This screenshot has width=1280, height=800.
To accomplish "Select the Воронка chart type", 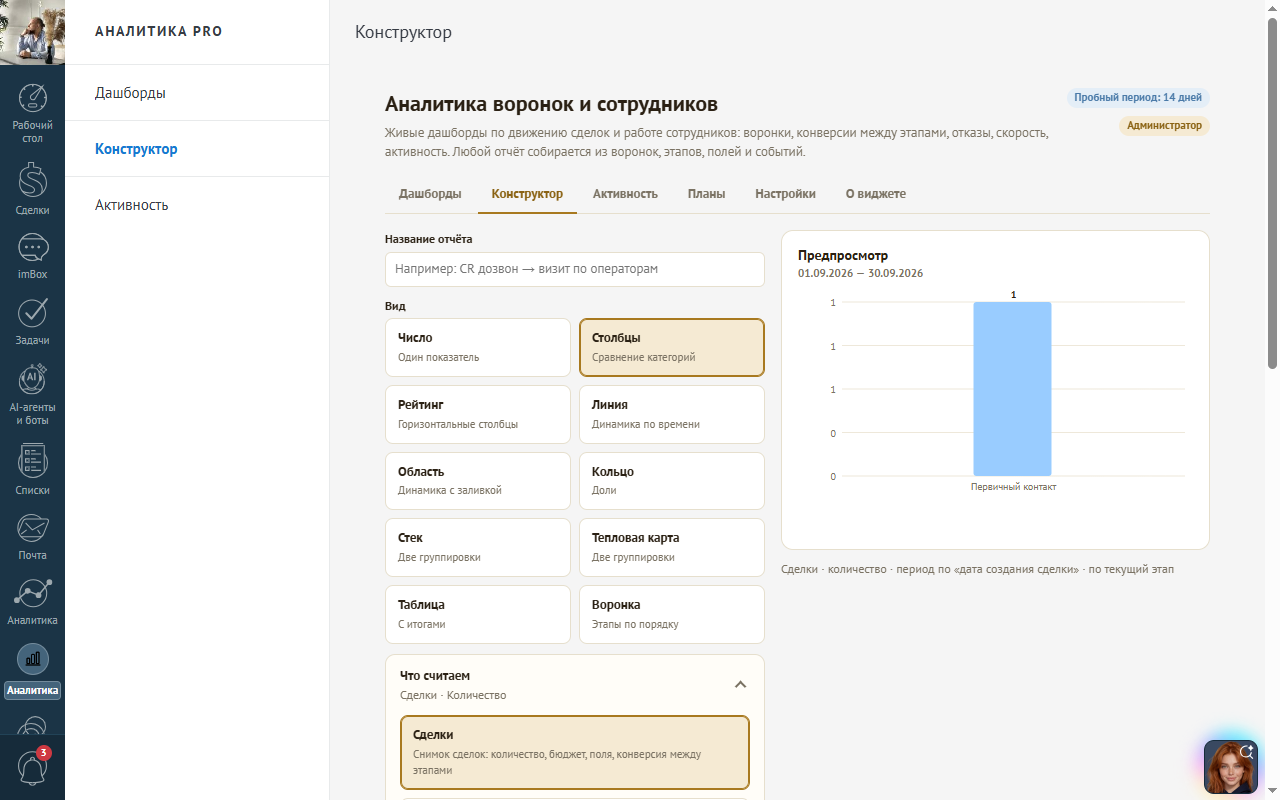I will click(672, 614).
